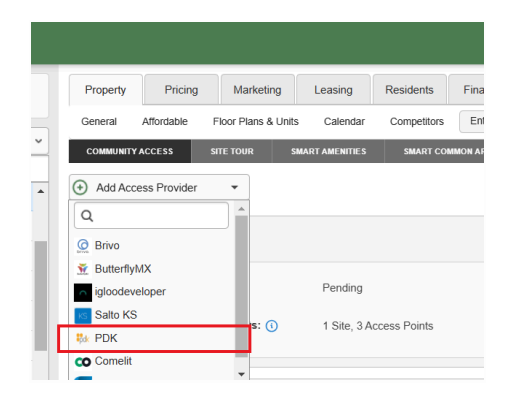Open the Marketing tab
This screenshot has width=519, height=420.
(x=257, y=90)
